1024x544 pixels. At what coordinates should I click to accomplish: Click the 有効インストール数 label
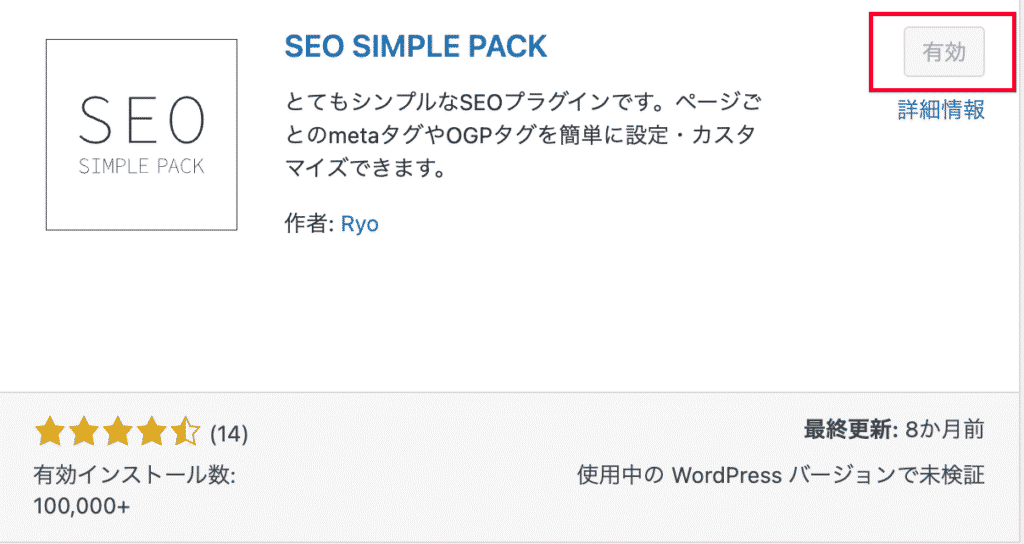[134, 473]
